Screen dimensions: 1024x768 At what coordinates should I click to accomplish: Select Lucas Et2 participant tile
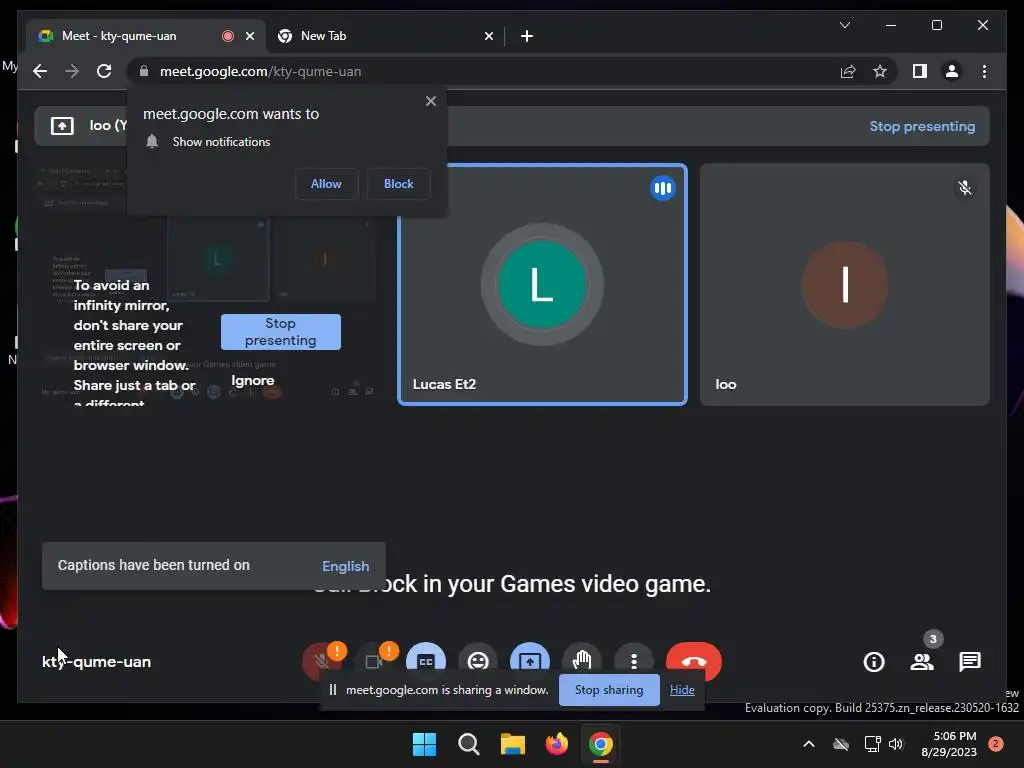click(x=542, y=285)
